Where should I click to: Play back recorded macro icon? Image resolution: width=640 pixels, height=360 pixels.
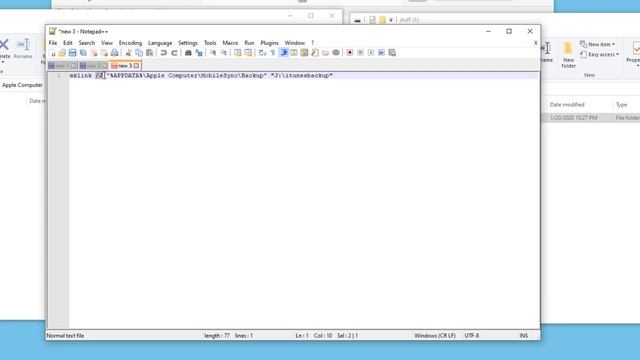coord(371,53)
